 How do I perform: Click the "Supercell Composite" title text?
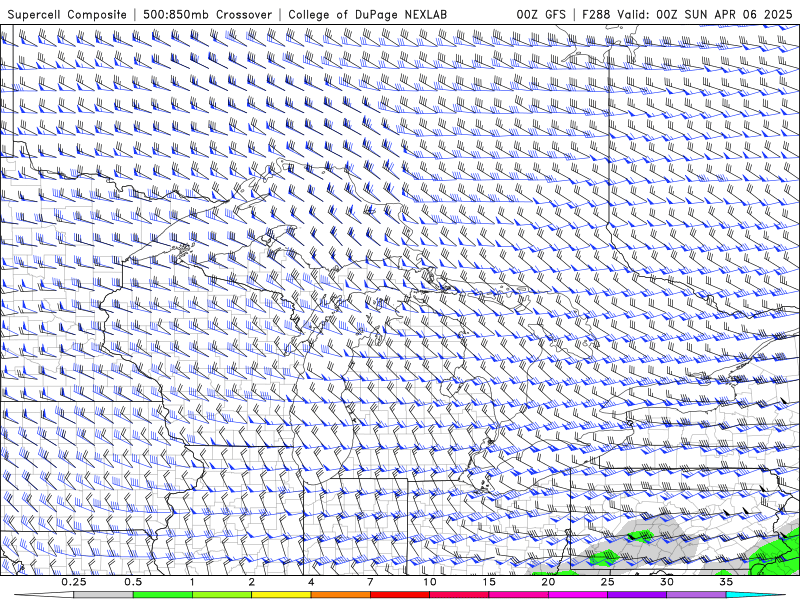point(67,15)
